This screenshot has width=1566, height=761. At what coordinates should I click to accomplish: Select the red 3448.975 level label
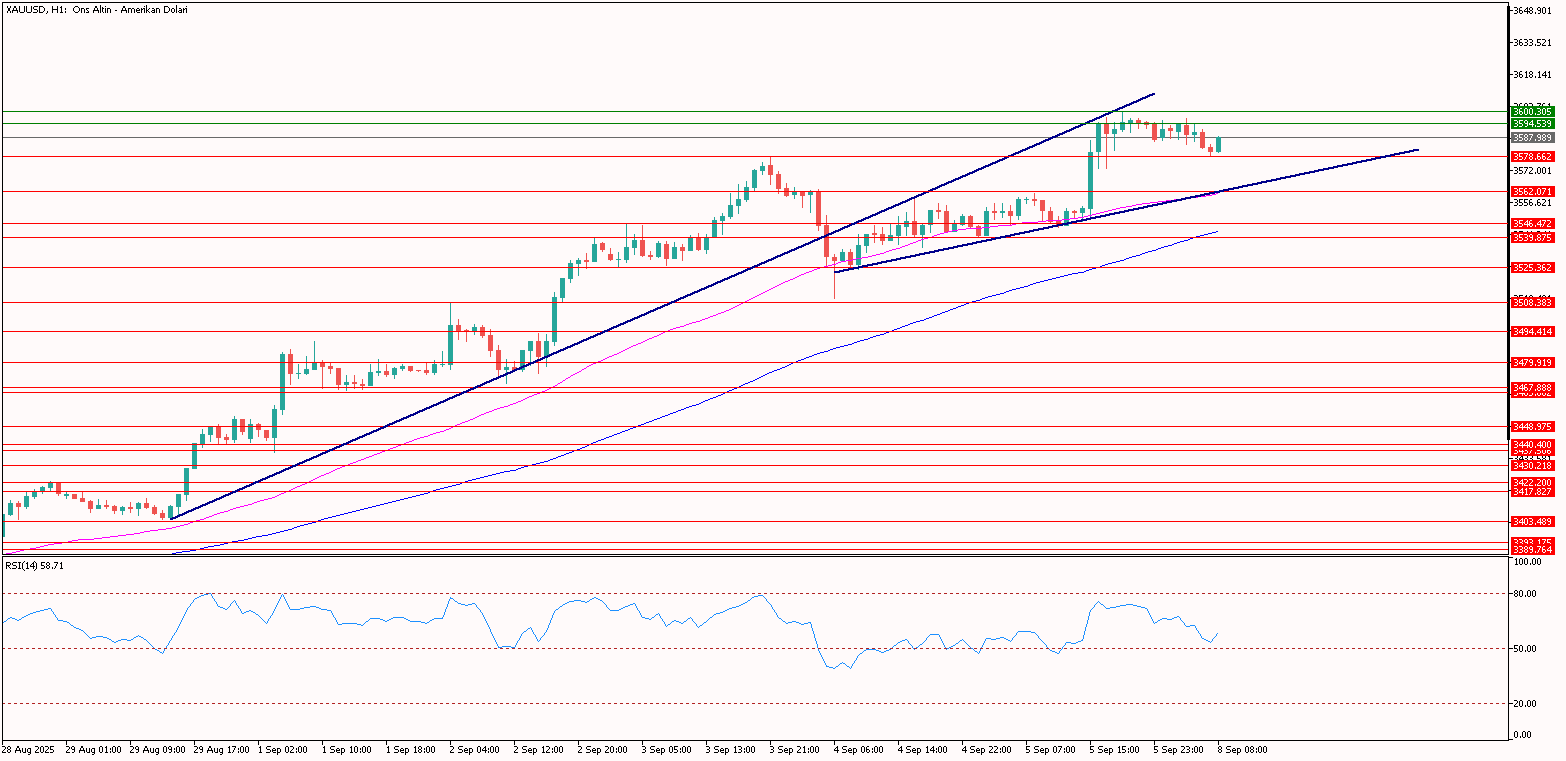(x=1531, y=427)
